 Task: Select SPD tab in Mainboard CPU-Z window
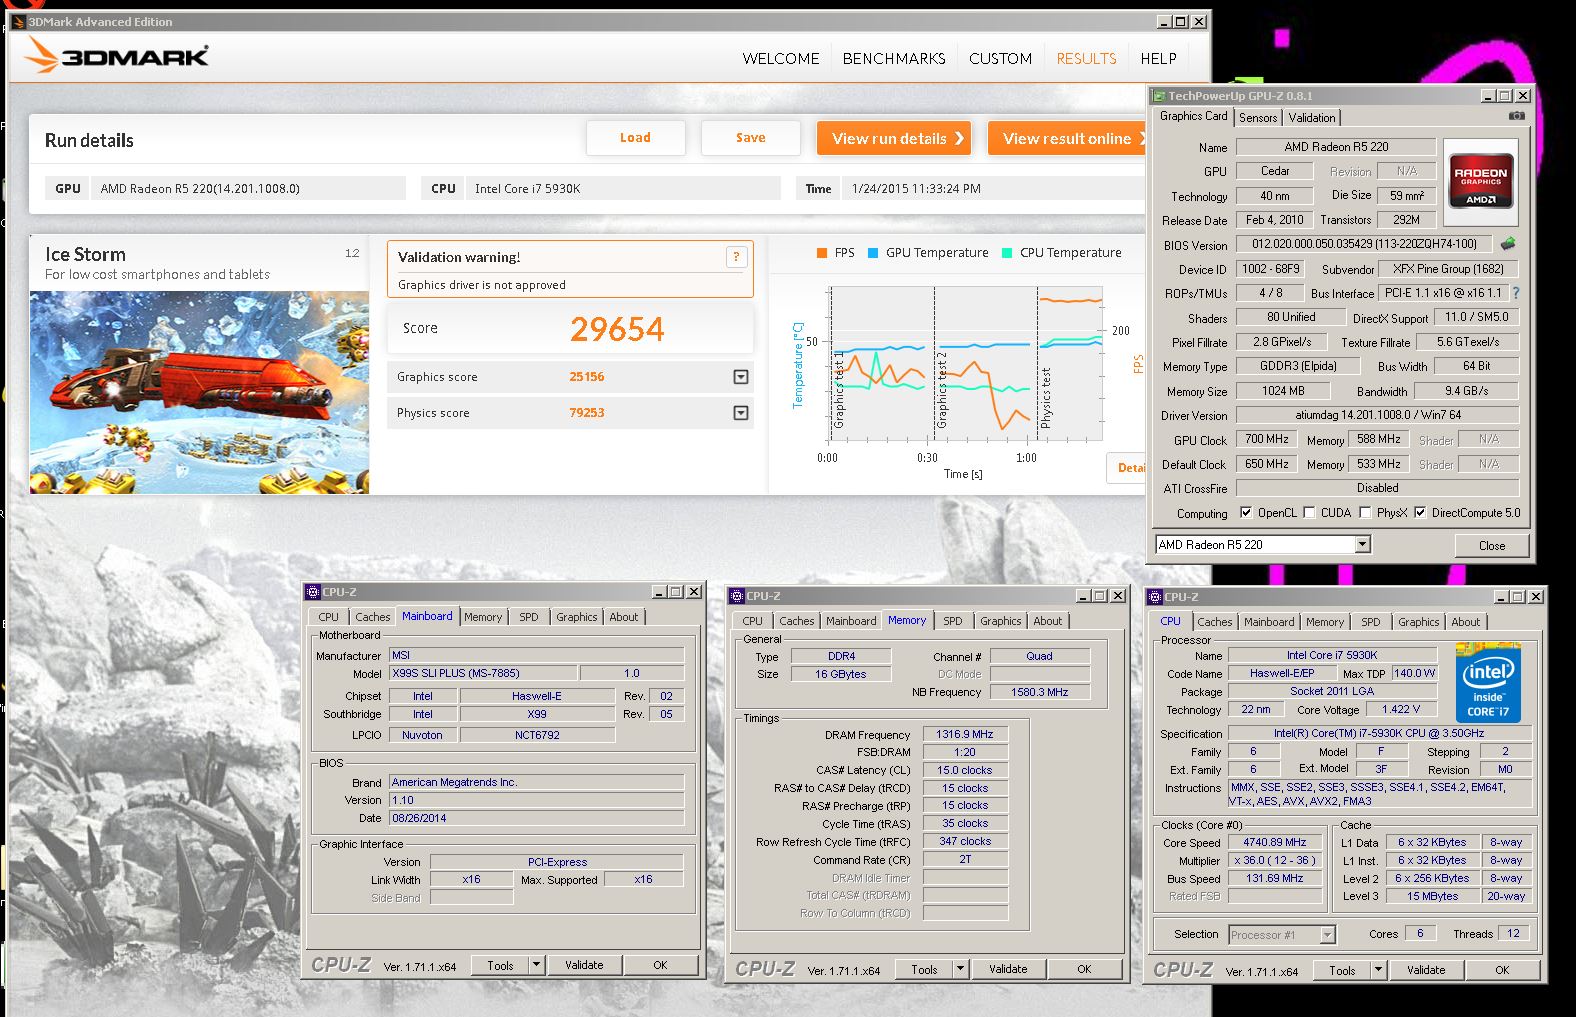point(529,617)
